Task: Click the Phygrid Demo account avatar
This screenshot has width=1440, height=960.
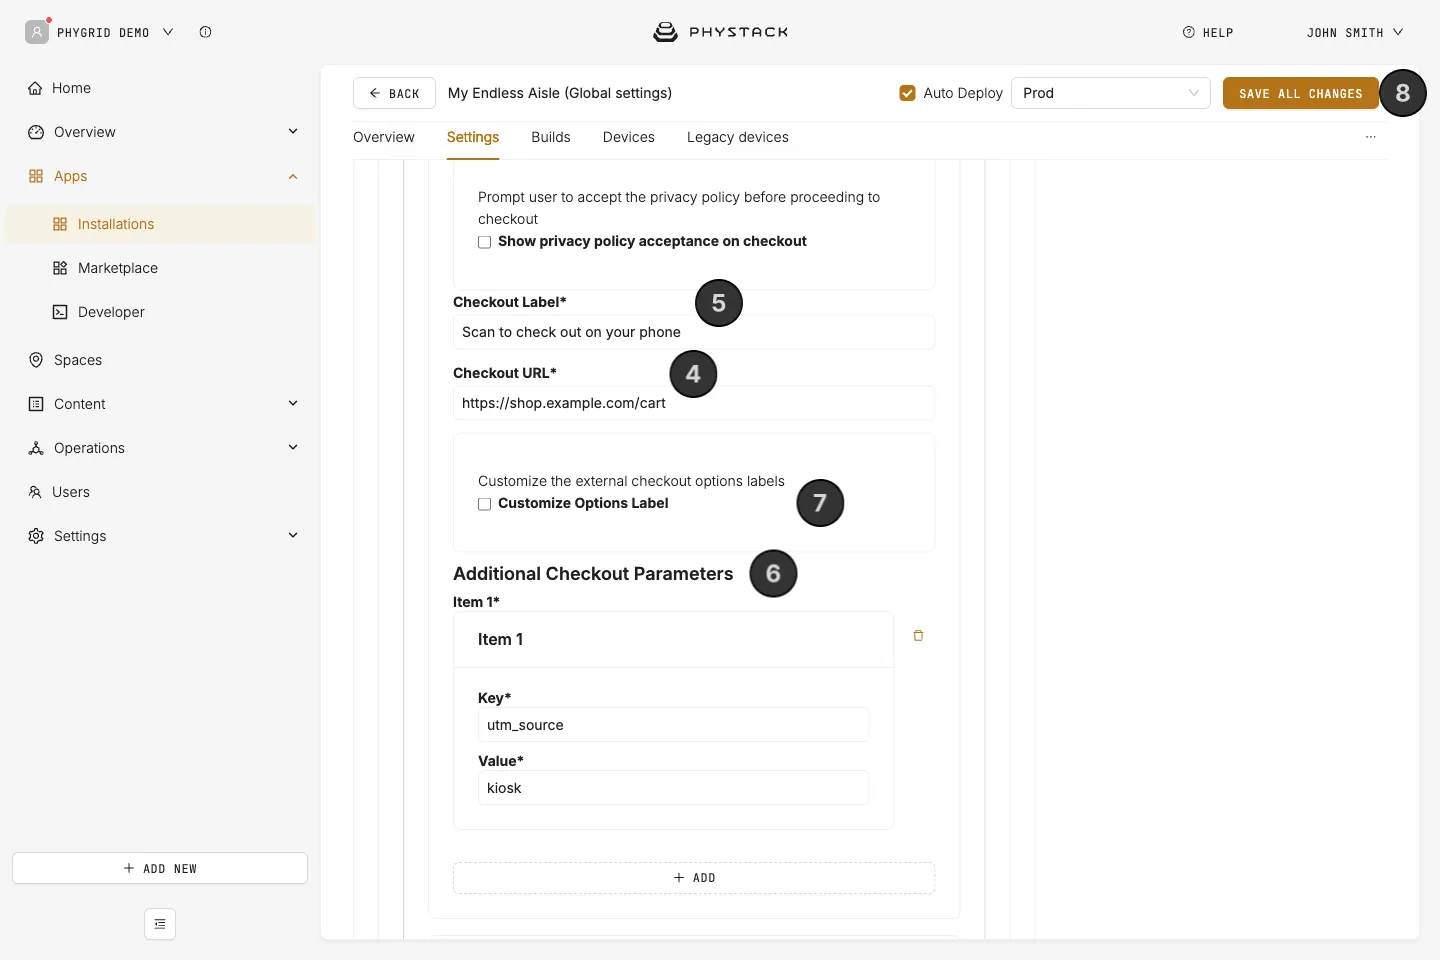Action: pyautogui.click(x=37, y=32)
